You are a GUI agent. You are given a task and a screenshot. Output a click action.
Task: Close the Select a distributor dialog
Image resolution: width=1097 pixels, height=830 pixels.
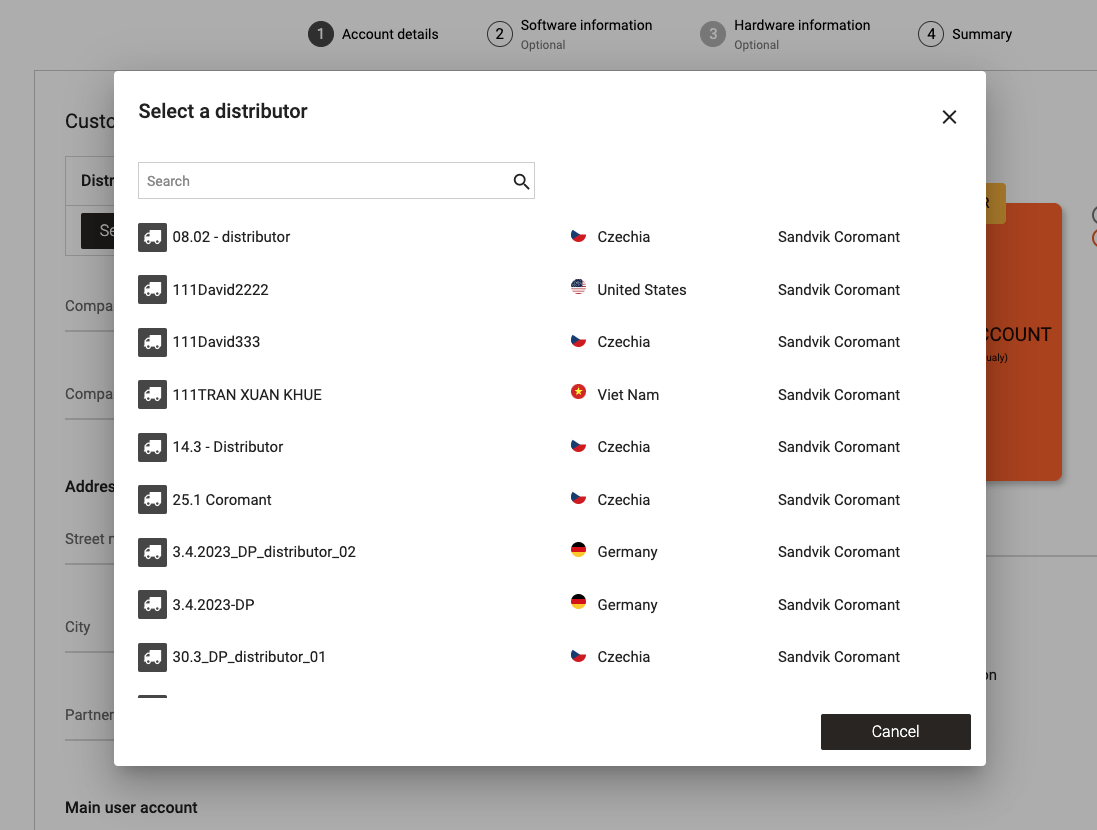pyautogui.click(x=949, y=117)
